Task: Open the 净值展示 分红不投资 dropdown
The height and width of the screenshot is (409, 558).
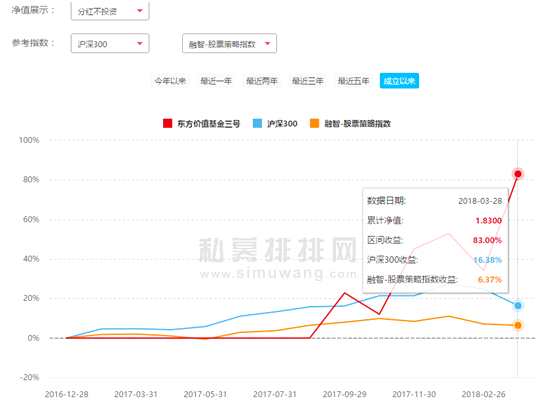Action: pyautogui.click(x=110, y=11)
